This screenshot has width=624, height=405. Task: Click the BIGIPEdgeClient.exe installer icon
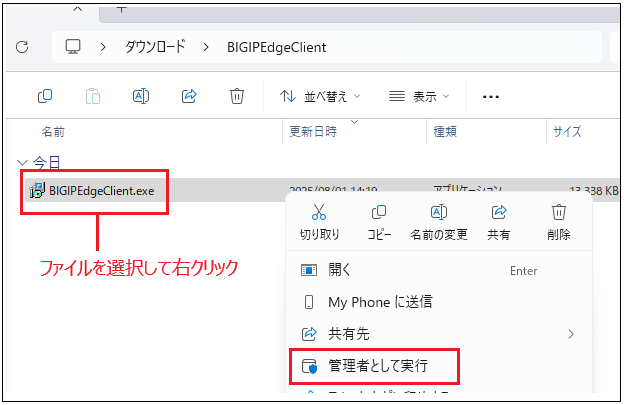pyautogui.click(x=37, y=191)
